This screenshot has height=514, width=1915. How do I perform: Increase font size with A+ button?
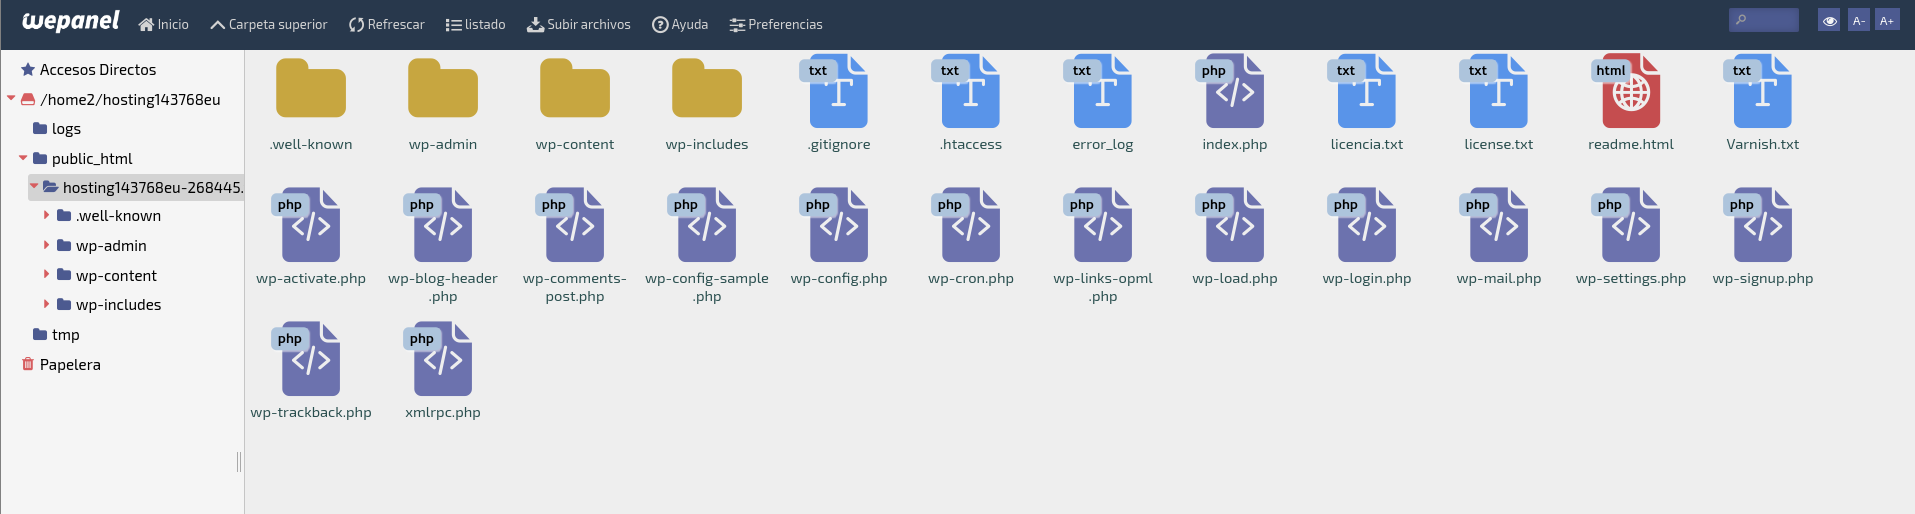1887,20
